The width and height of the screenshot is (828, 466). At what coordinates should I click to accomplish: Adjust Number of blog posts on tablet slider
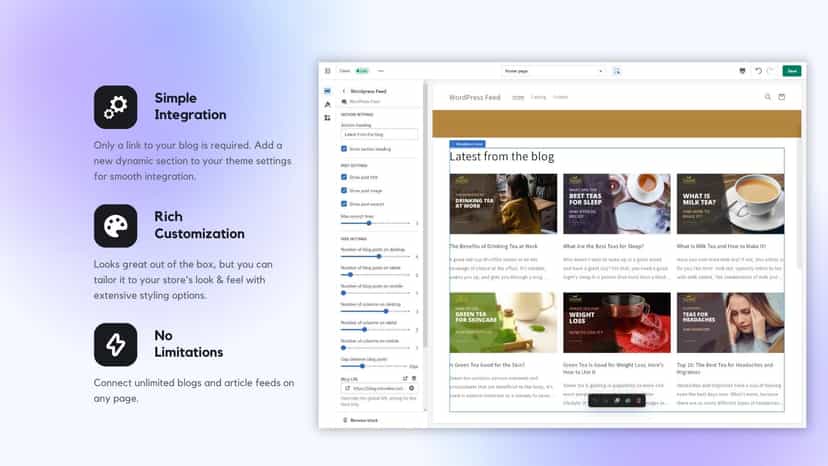375,275
